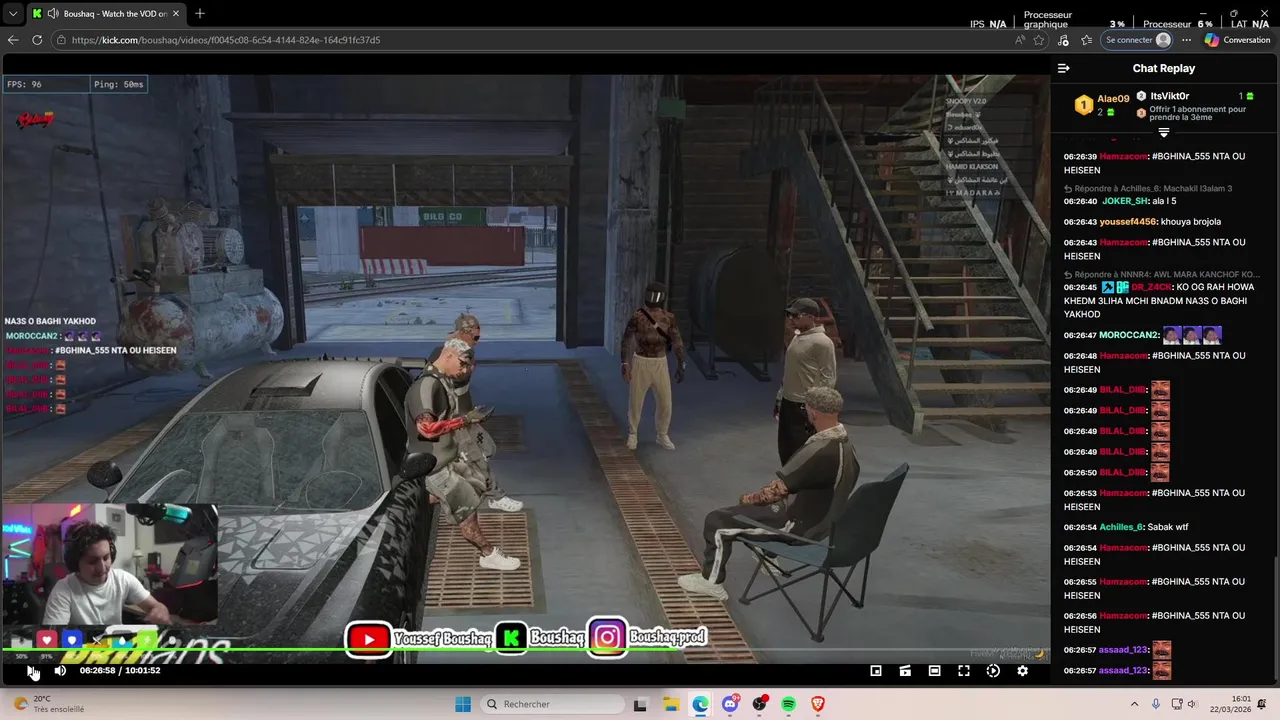Enter fullscreen mode in the video player
1280x720 pixels.
(964, 671)
